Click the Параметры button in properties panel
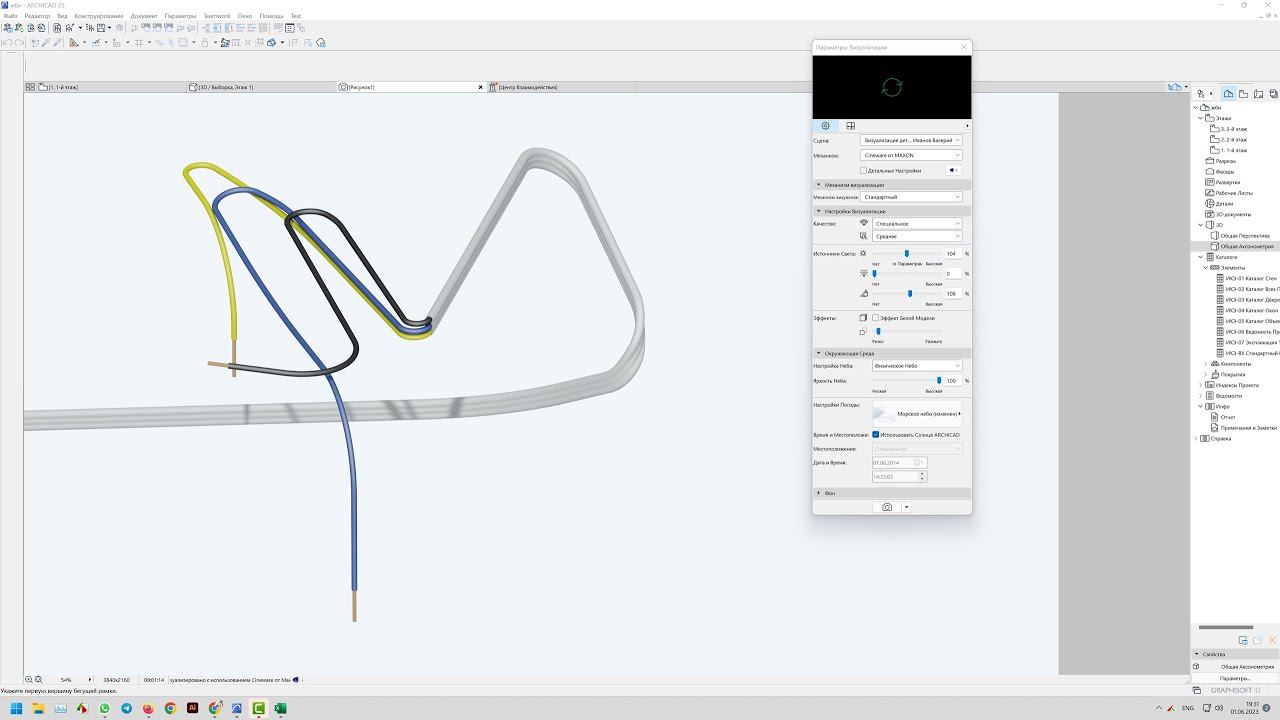This screenshot has width=1280, height=720. [1235, 678]
